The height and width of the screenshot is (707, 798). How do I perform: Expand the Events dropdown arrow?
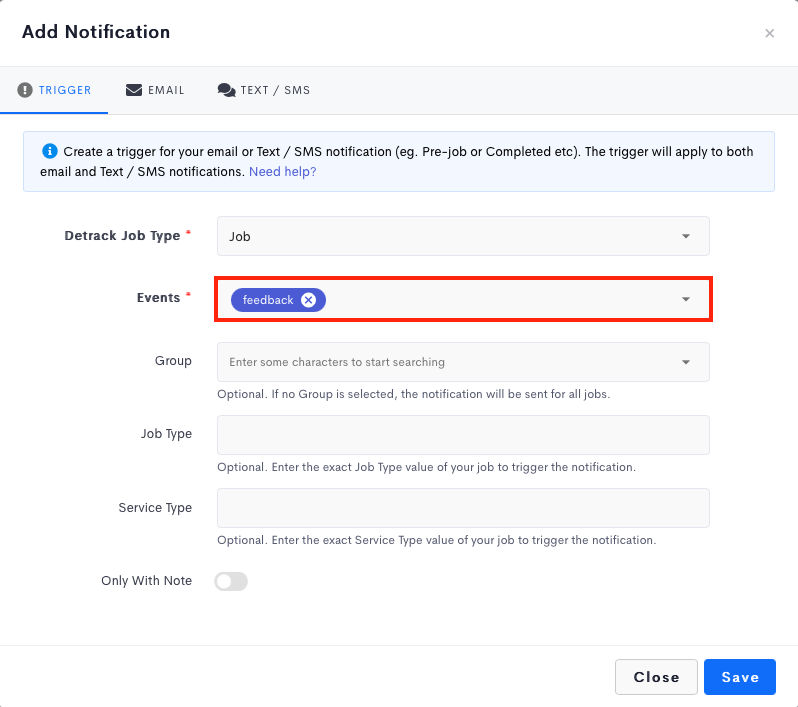[x=686, y=300]
